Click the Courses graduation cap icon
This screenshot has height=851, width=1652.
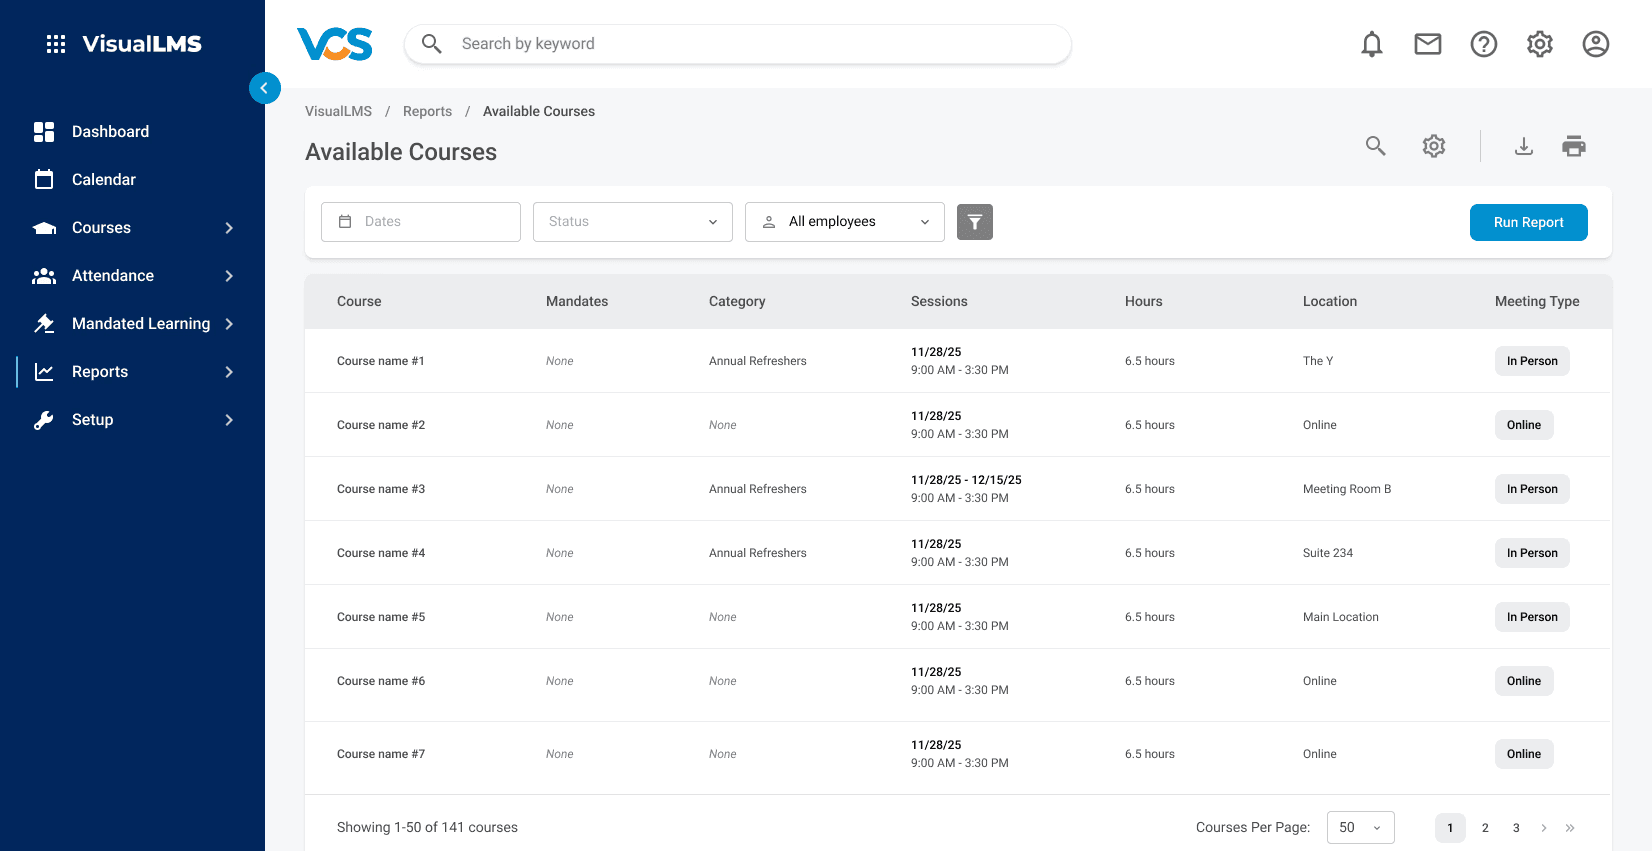click(x=44, y=228)
